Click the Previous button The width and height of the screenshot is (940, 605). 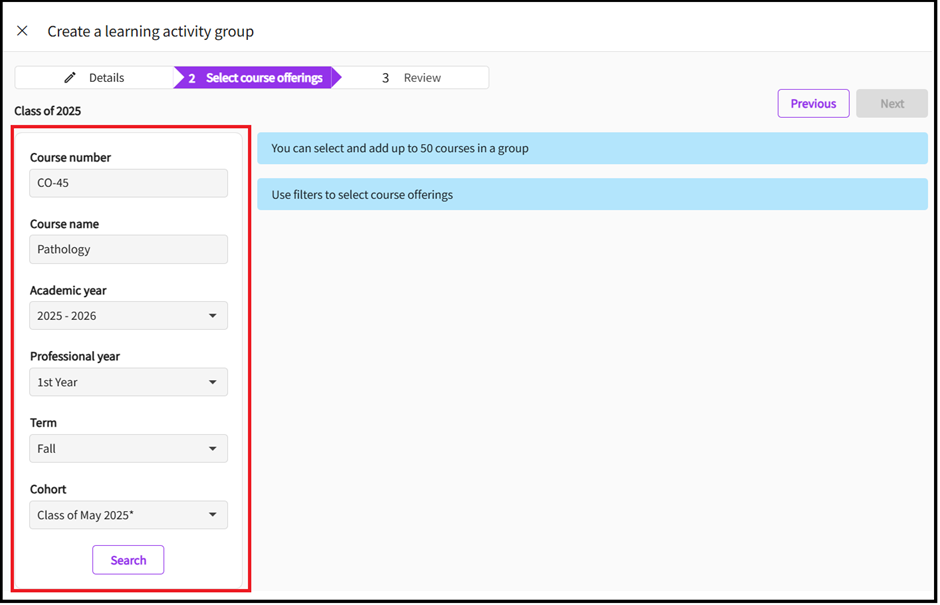click(813, 104)
